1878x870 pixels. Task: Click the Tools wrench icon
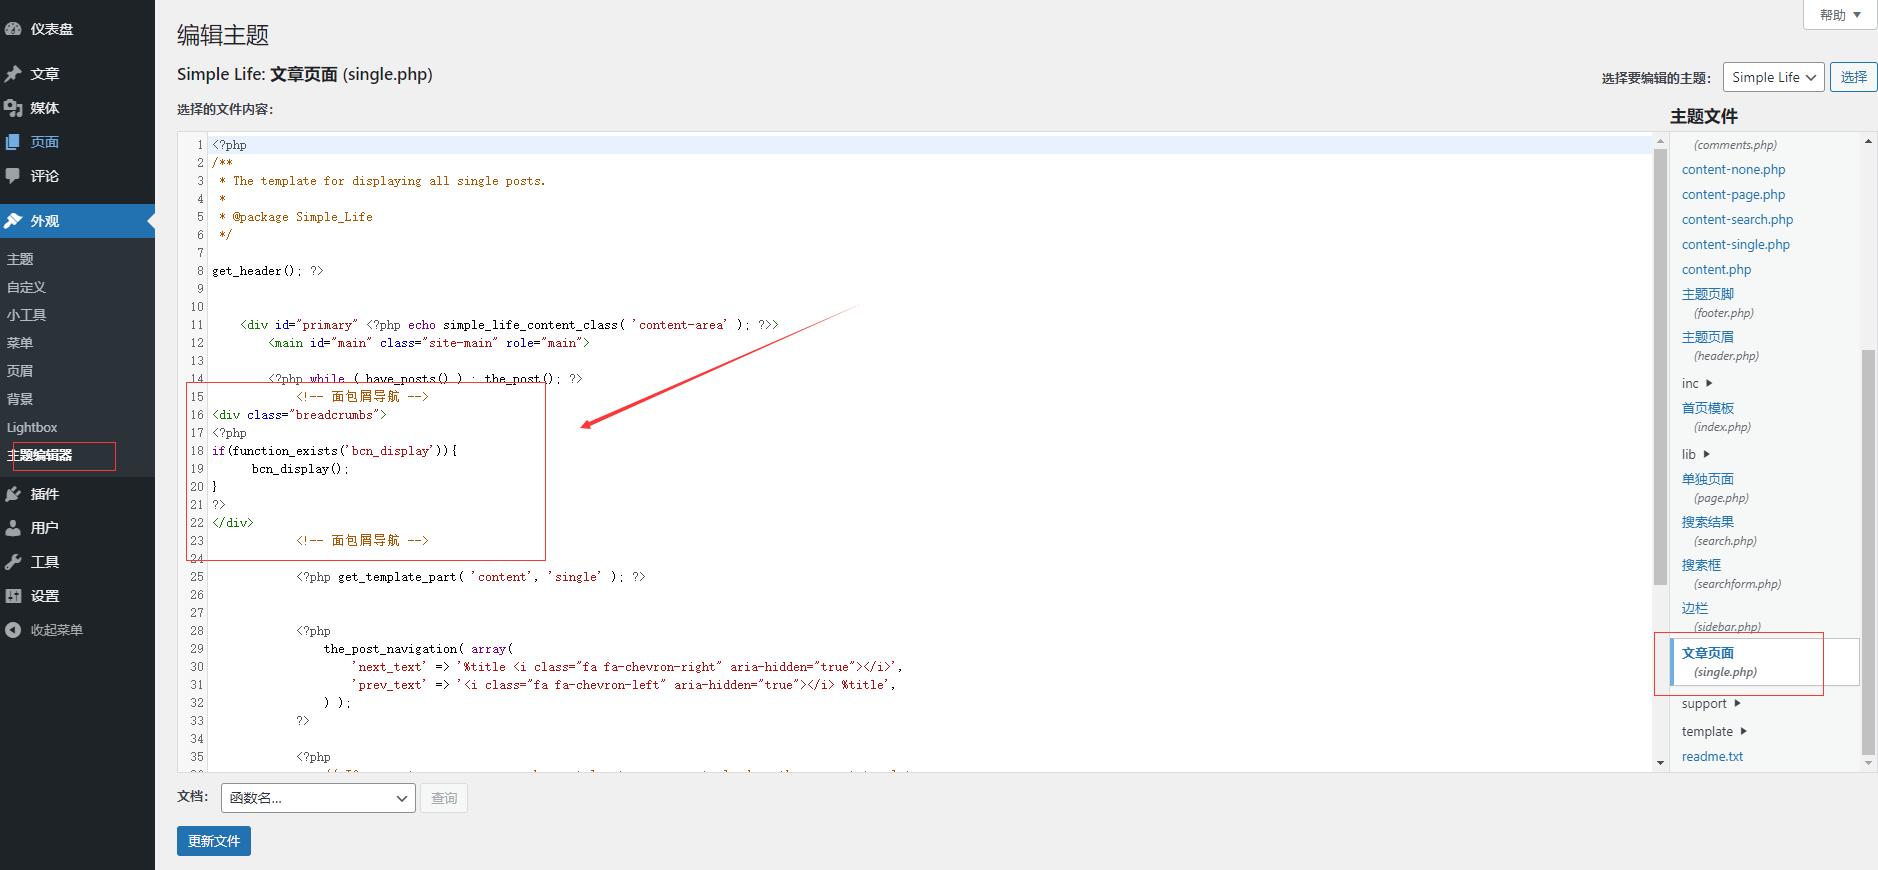click(x=13, y=562)
